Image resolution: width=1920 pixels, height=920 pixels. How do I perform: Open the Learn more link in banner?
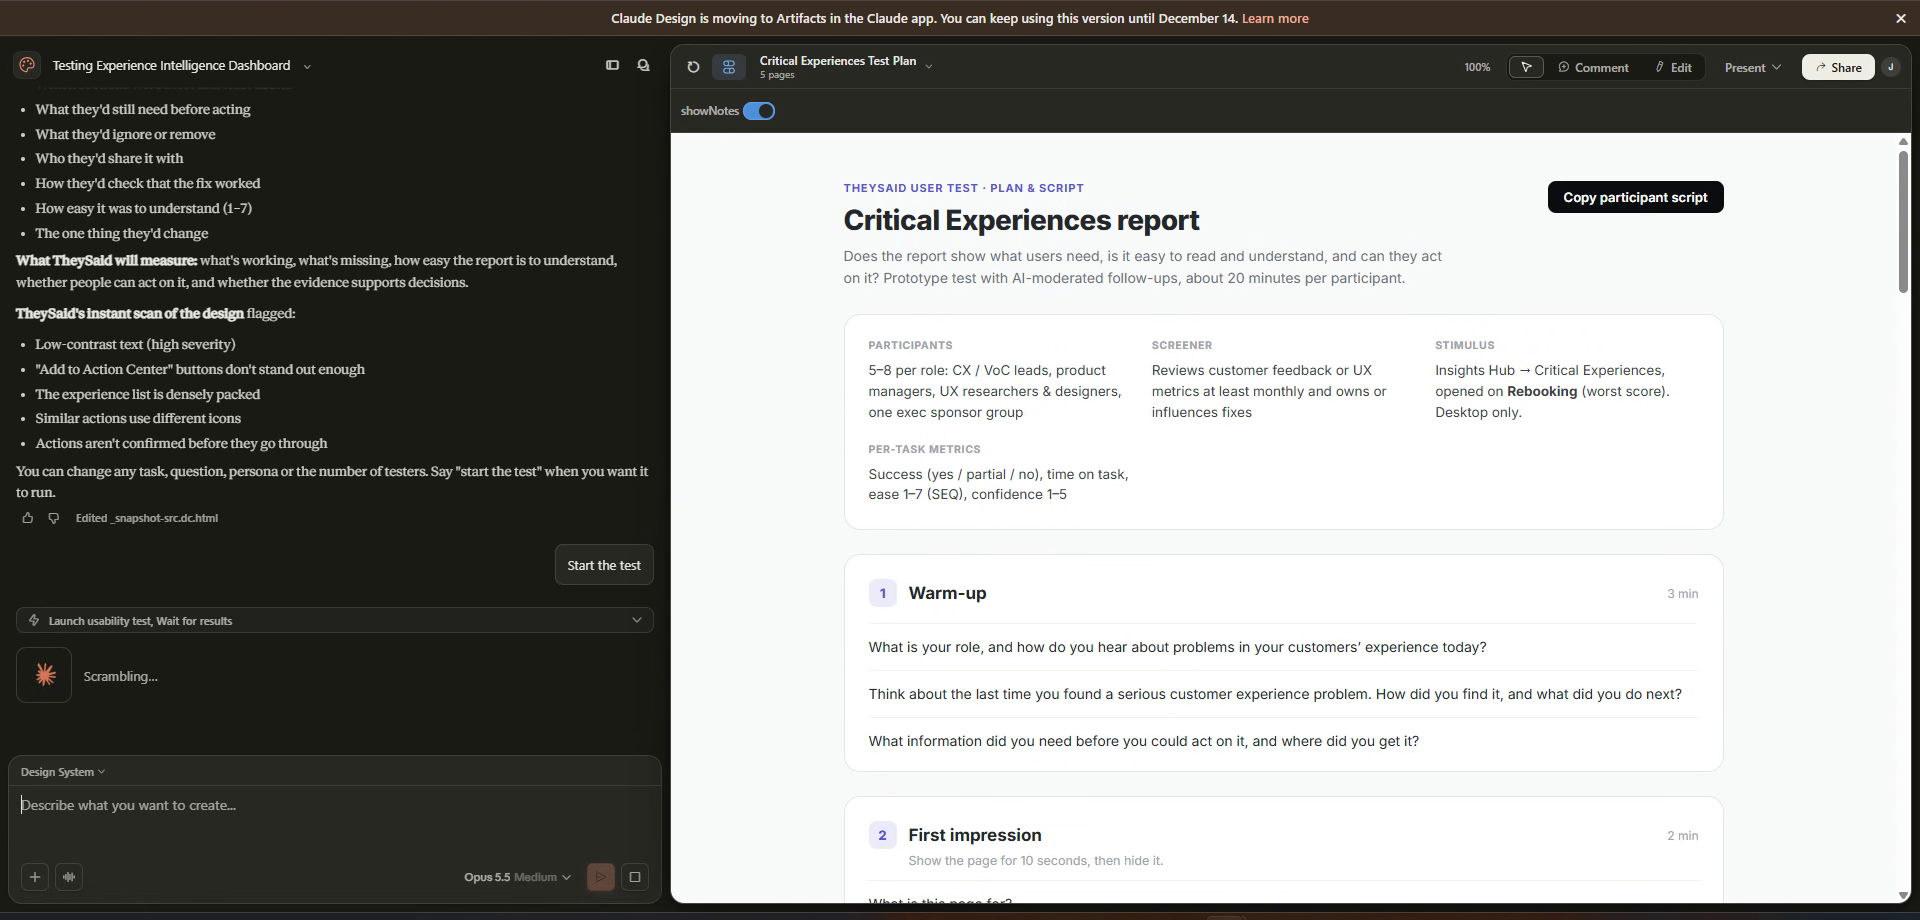click(x=1275, y=18)
